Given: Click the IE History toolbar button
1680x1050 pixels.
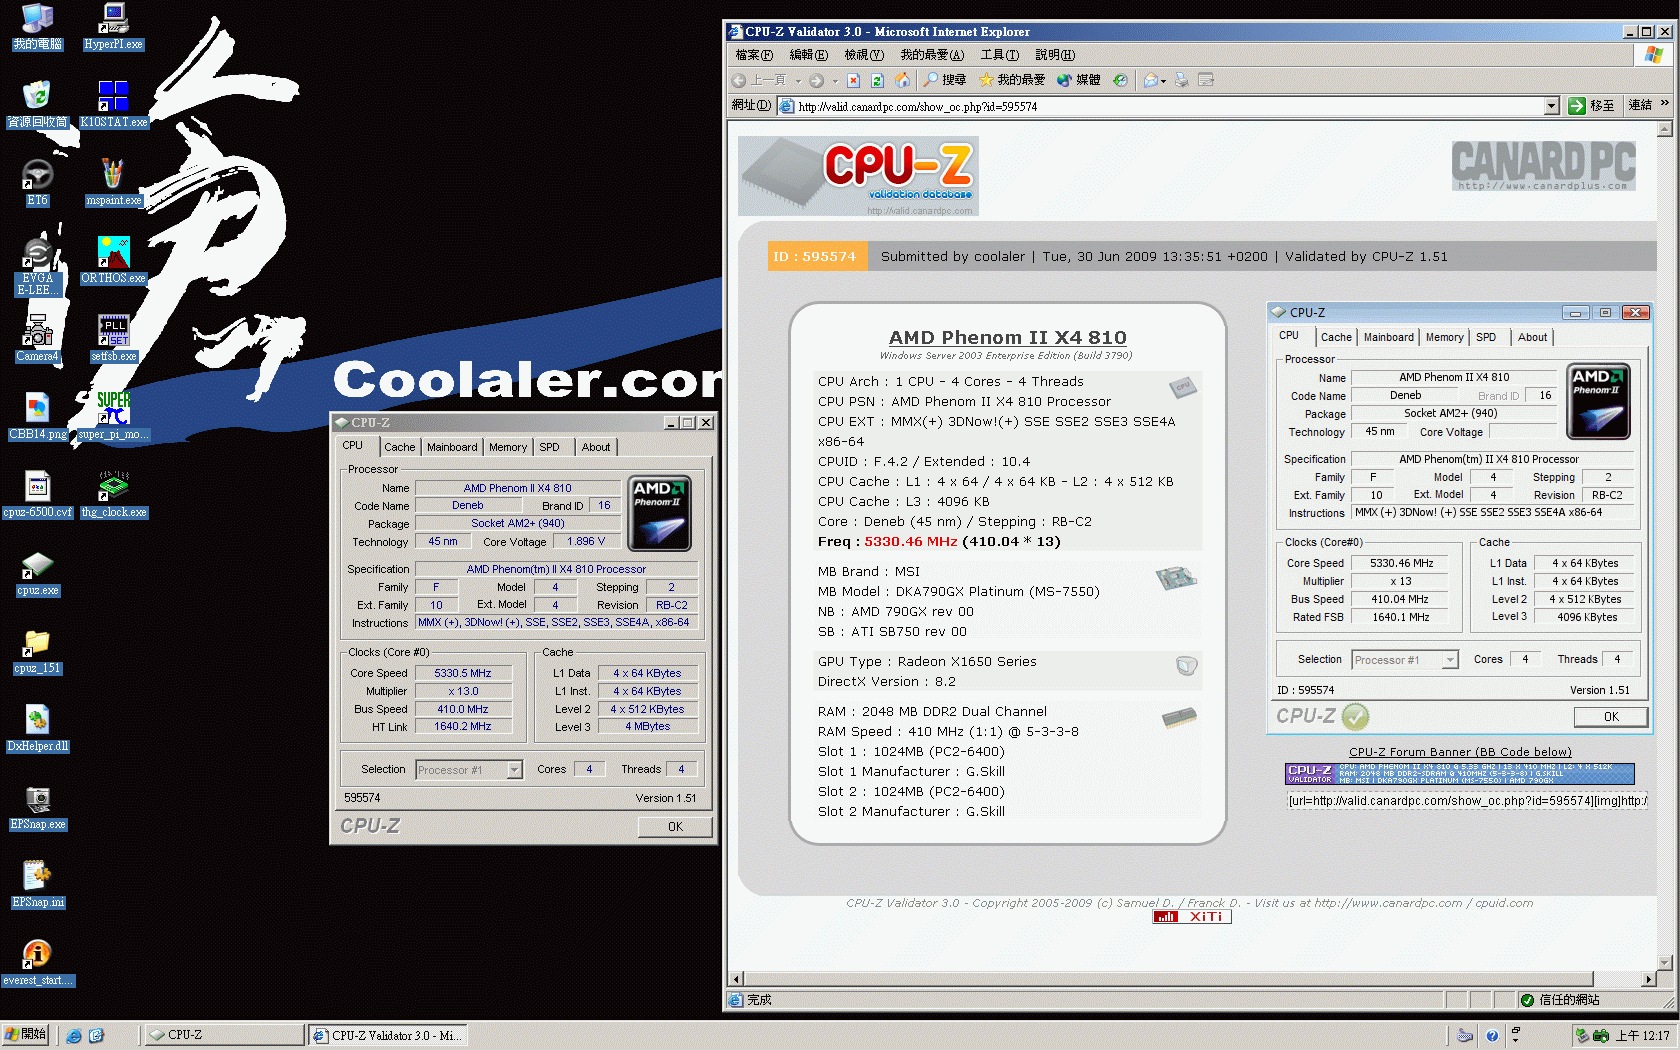Looking at the screenshot, I should (1120, 80).
